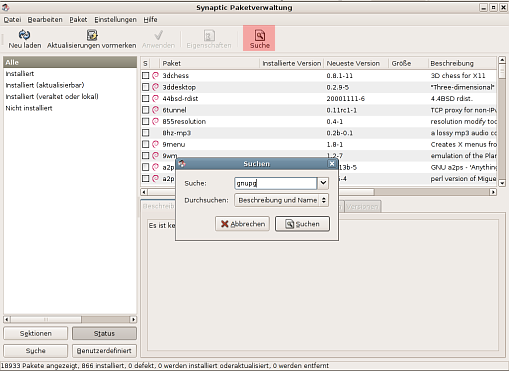Select the 8hz-mp3 package name
The width and height of the screenshot is (509, 371).
[x=177, y=133]
